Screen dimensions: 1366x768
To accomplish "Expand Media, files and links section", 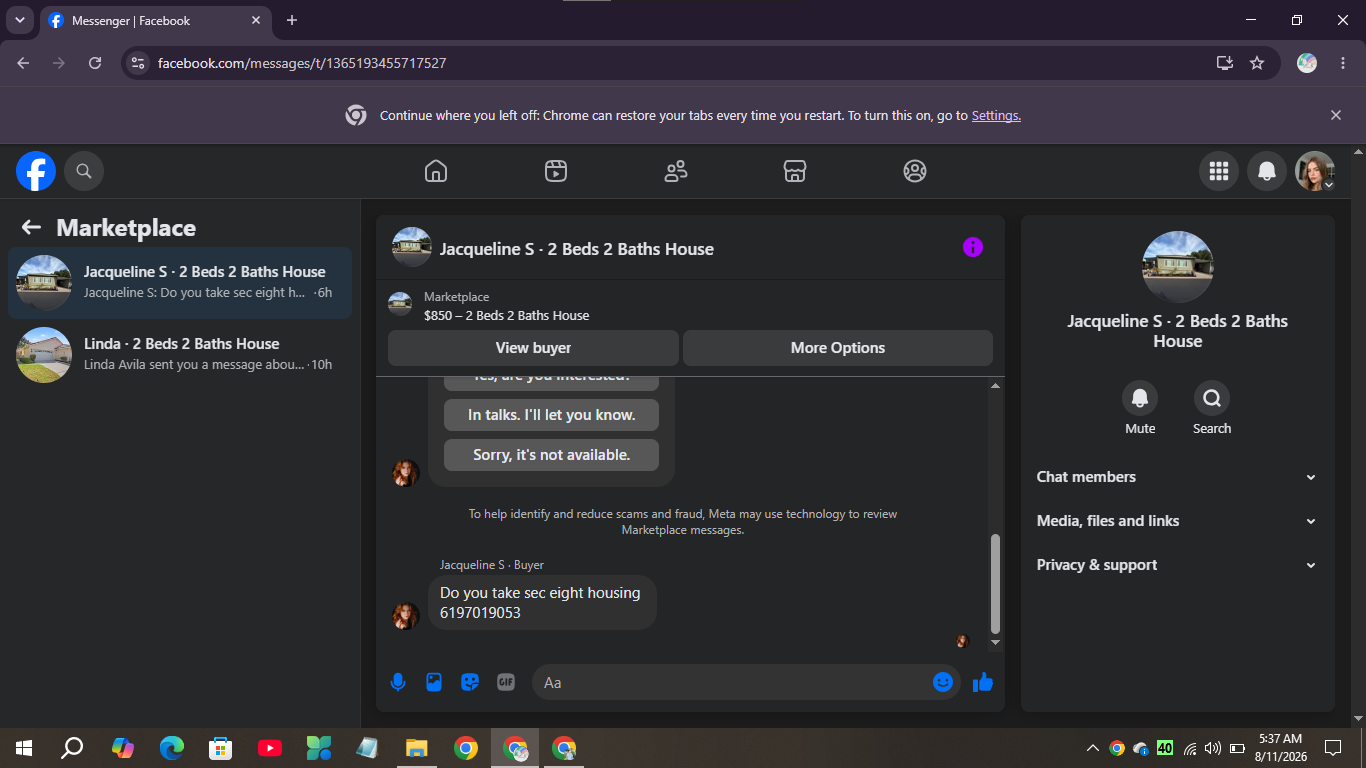I will pyautogui.click(x=1177, y=521).
